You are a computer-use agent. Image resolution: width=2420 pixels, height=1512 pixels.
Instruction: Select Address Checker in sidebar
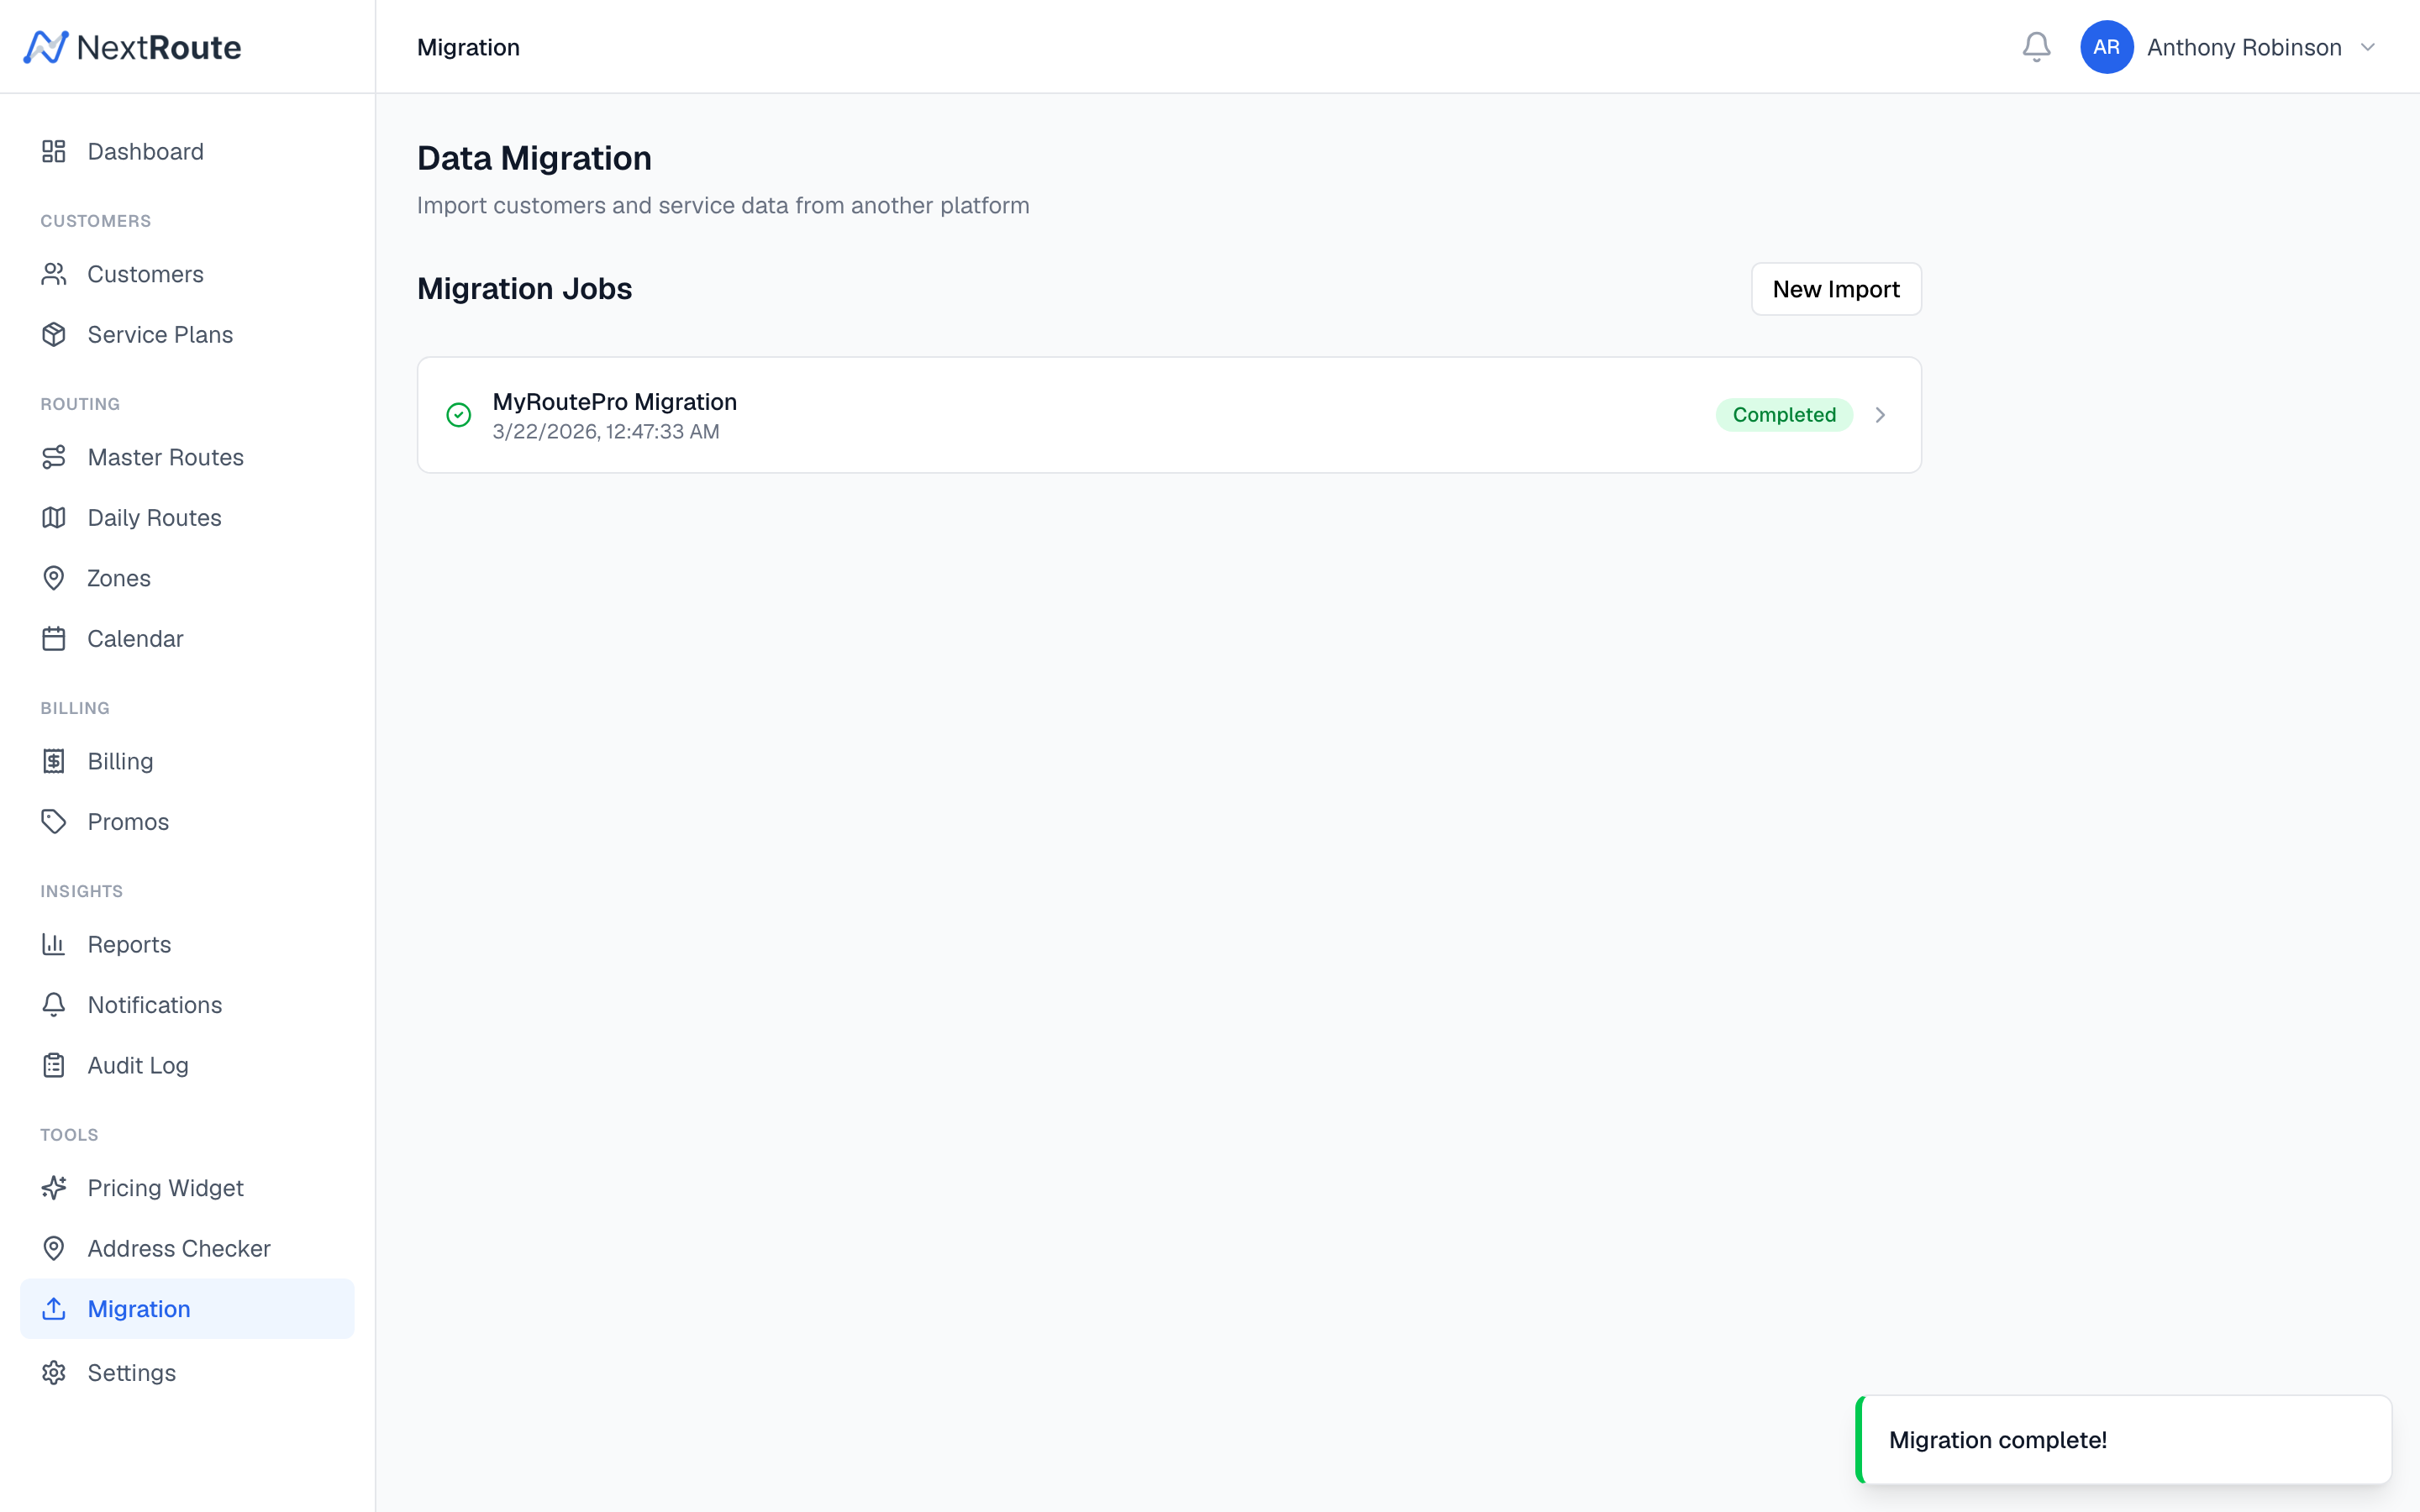(179, 1248)
